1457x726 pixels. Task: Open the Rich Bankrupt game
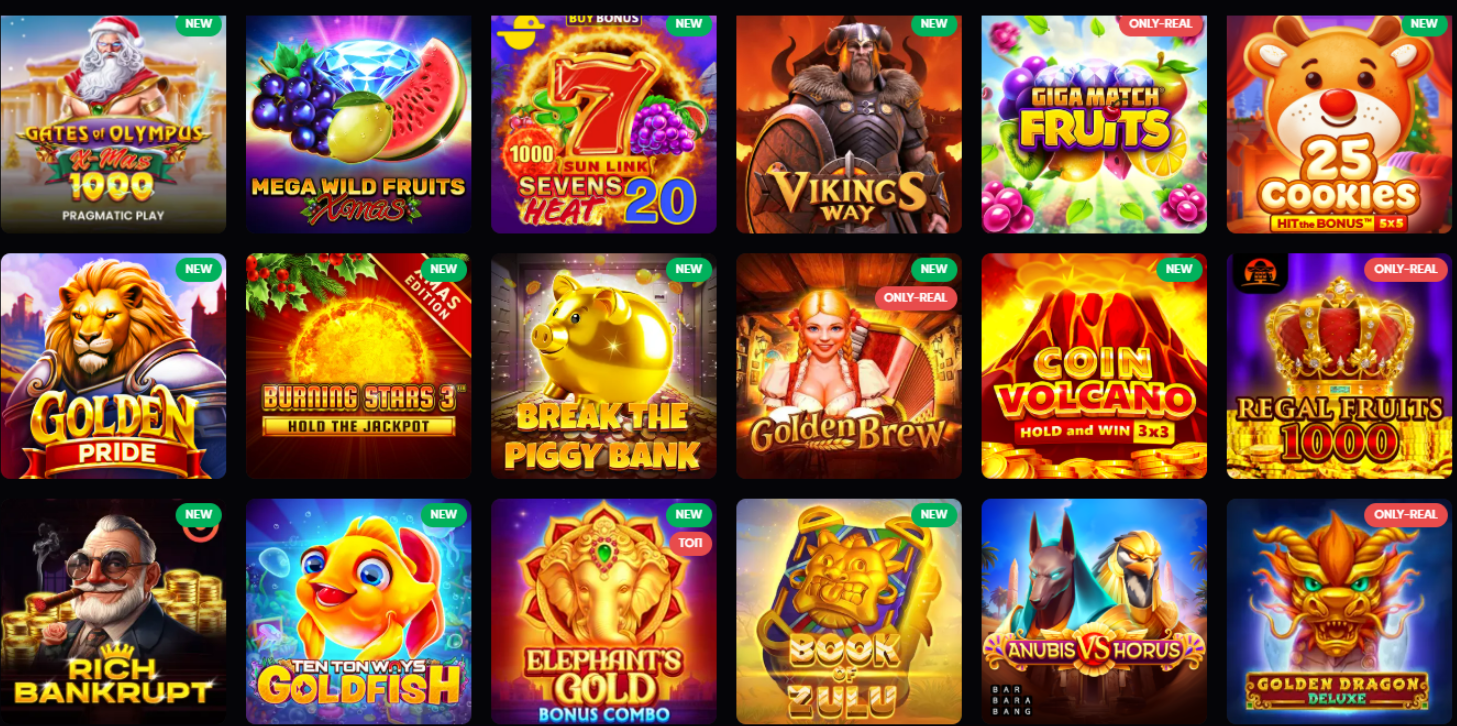point(113,611)
